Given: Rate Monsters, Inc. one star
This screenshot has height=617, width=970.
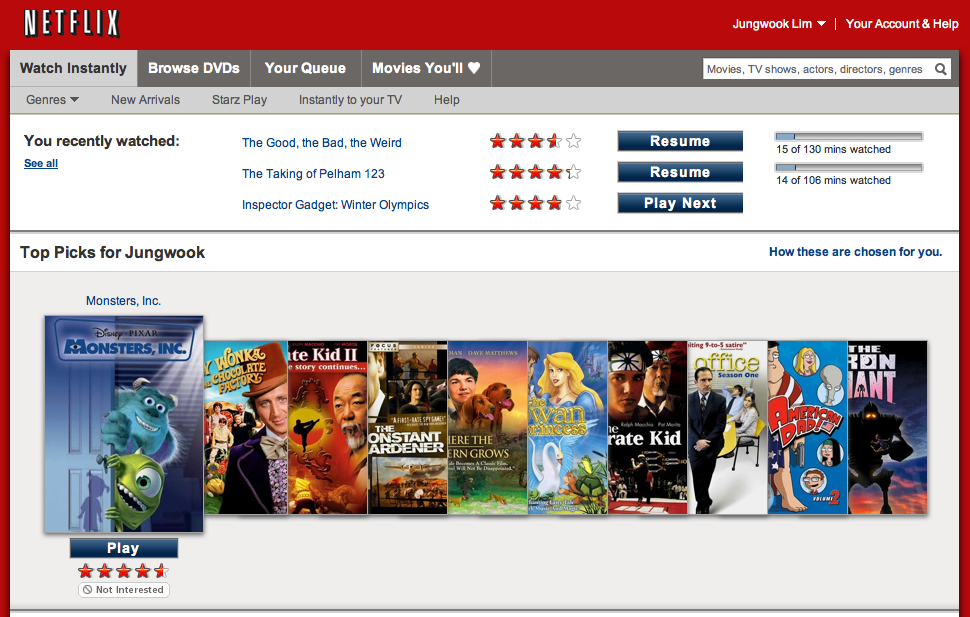Looking at the screenshot, I should pyautogui.click(x=85, y=571).
